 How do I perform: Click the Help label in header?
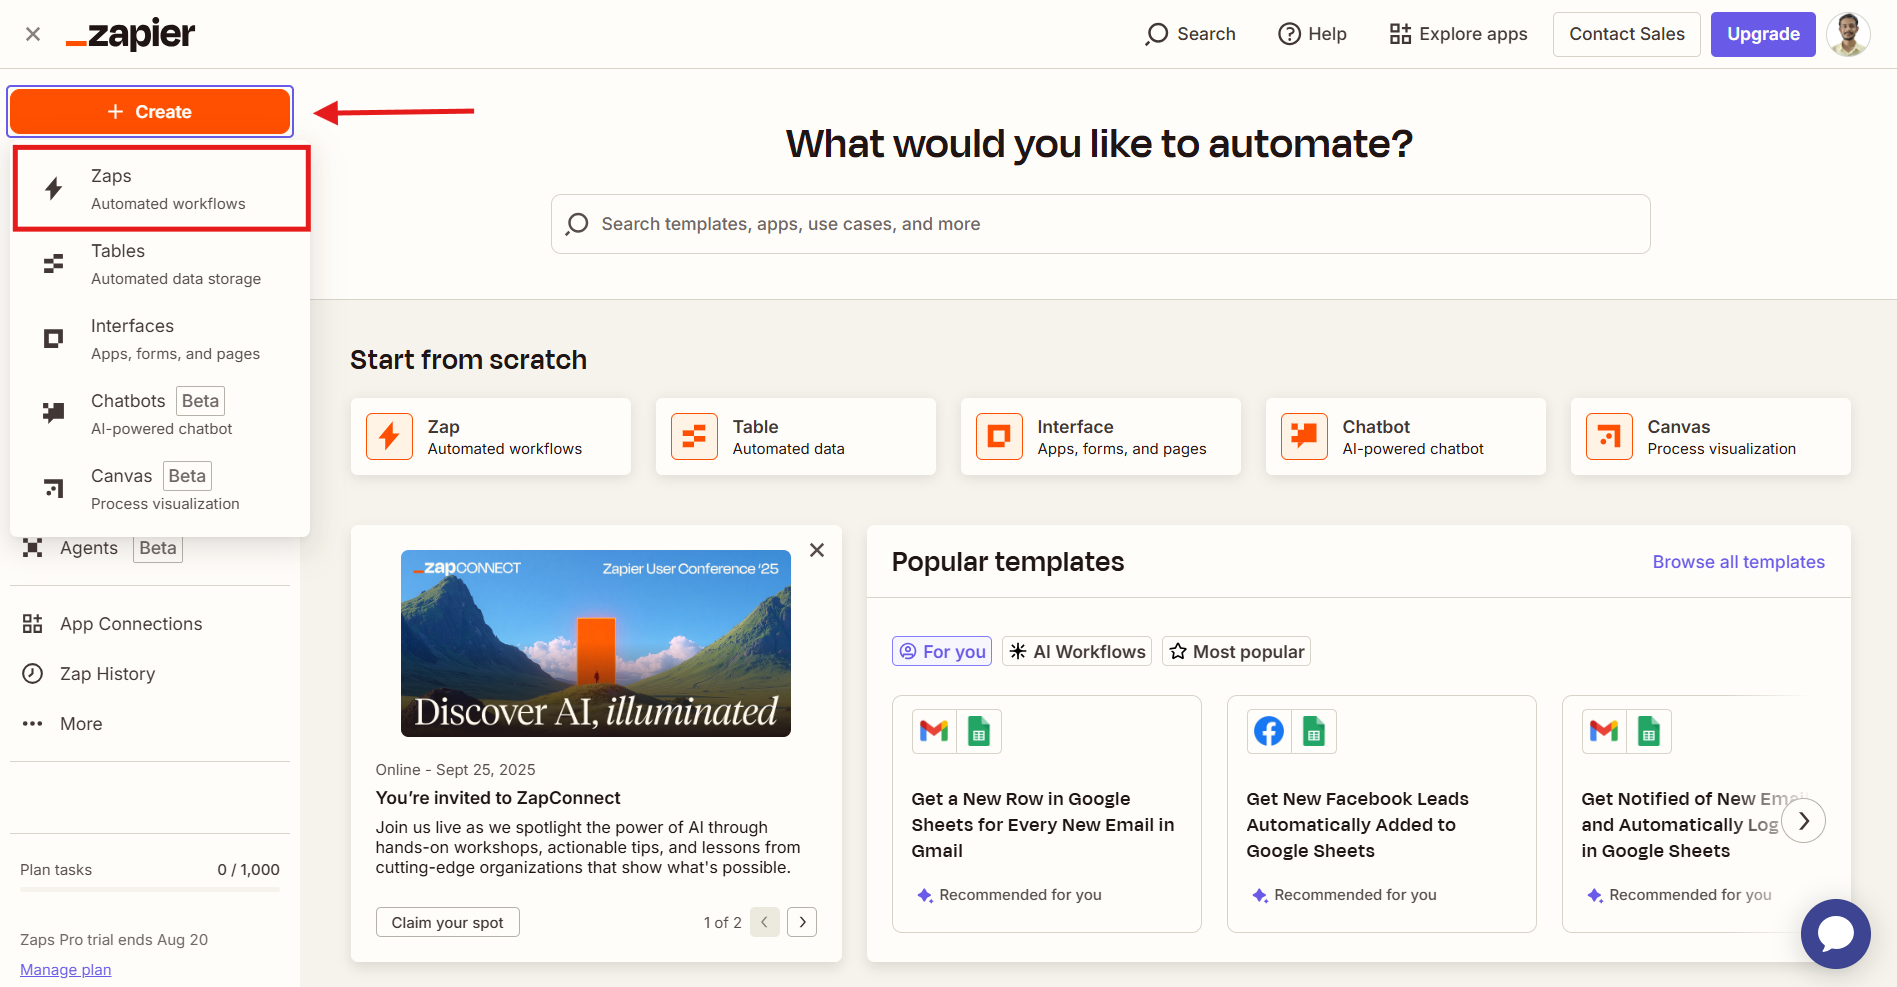click(x=1327, y=34)
